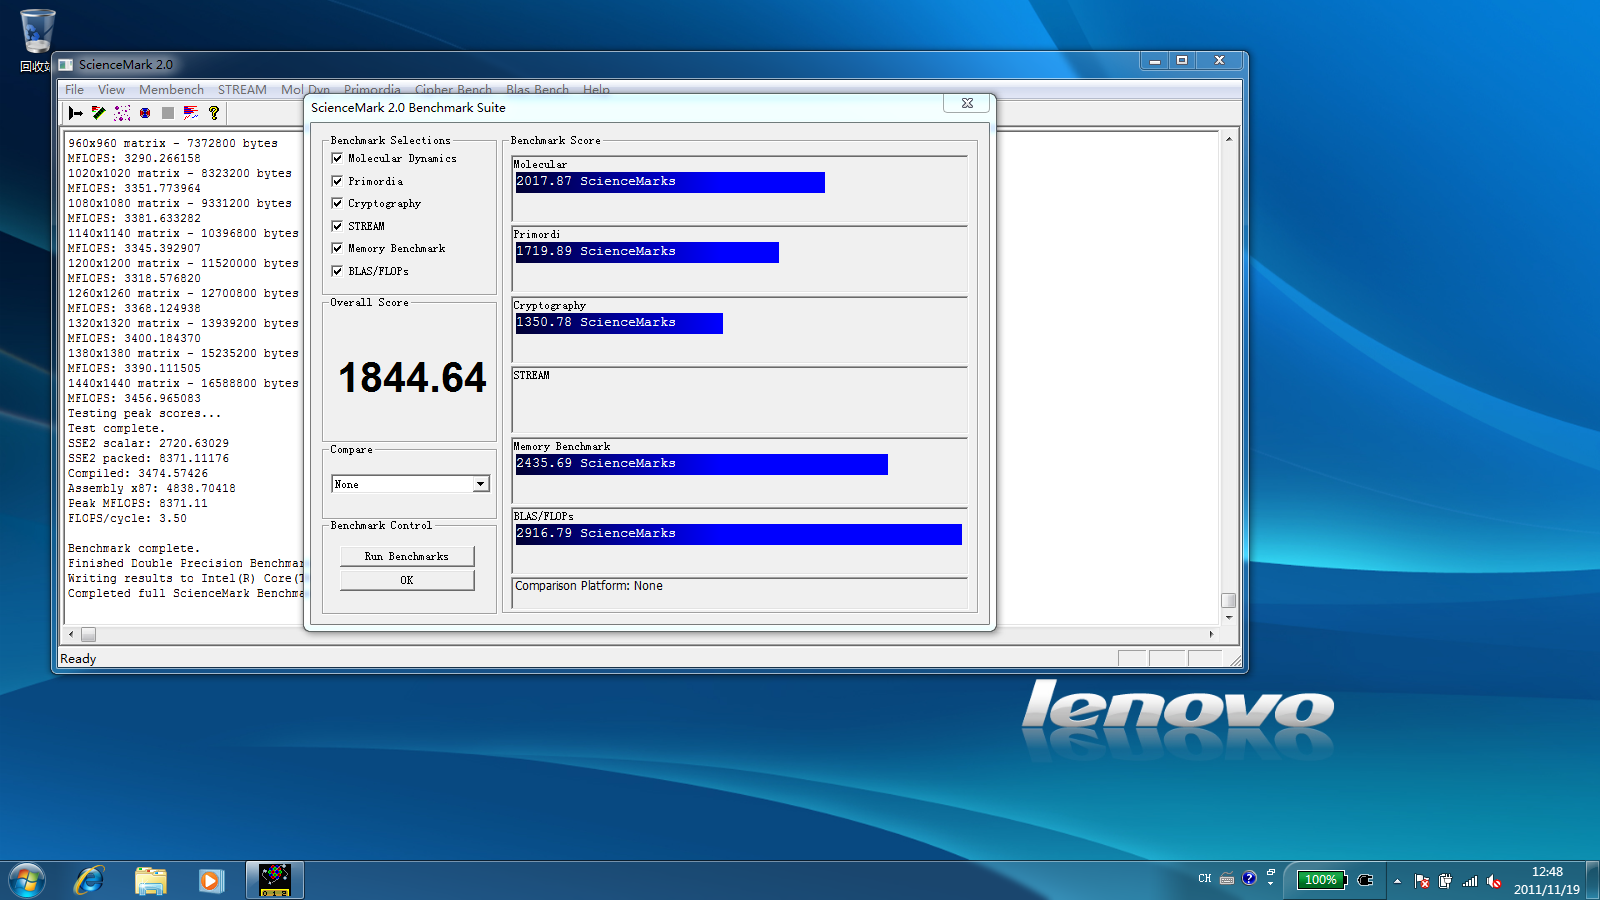Click the 100% battery gauge

(x=1321, y=880)
